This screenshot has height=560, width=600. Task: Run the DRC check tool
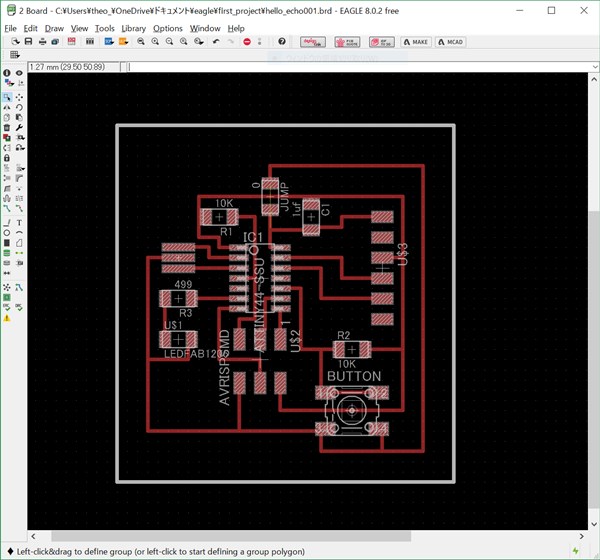(19, 307)
